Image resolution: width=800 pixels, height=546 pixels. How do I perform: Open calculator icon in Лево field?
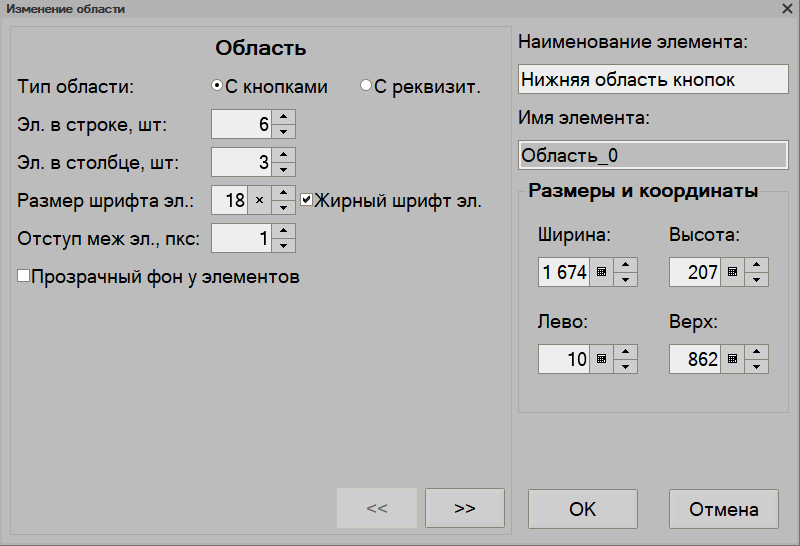click(602, 359)
